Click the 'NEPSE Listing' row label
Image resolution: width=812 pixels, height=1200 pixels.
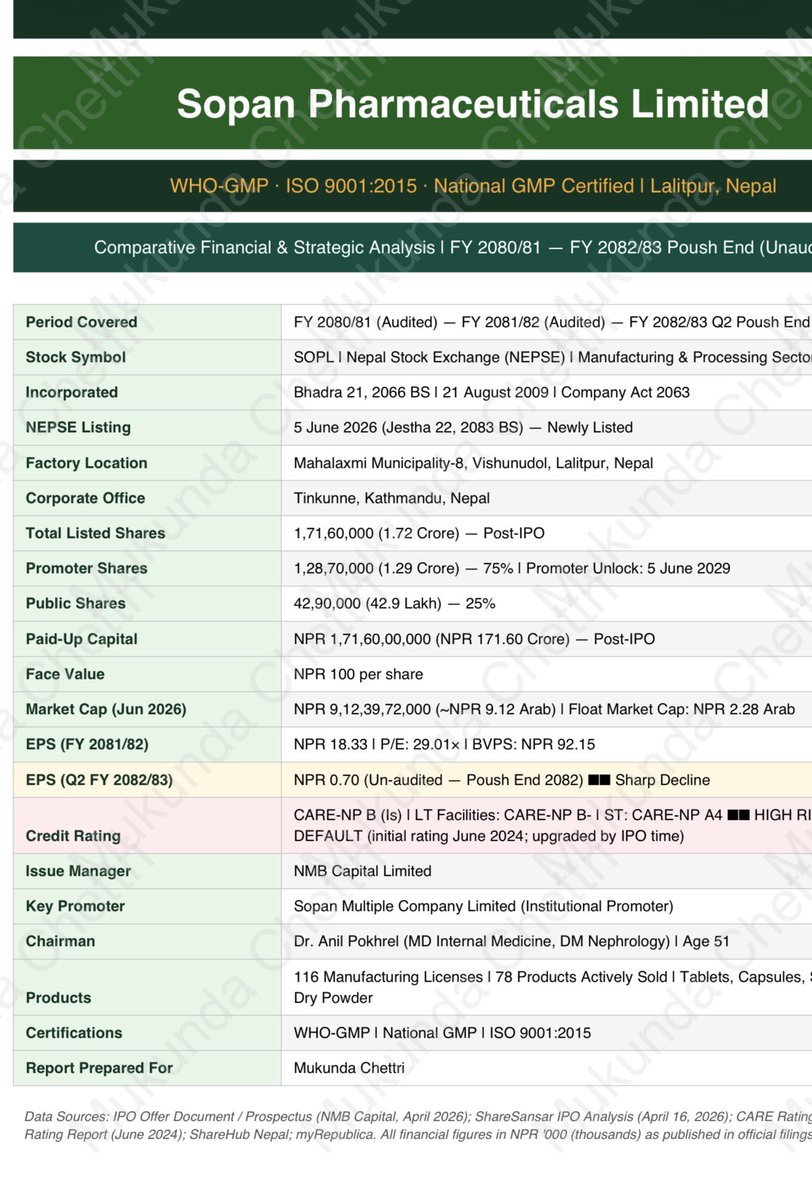pyautogui.click(x=78, y=427)
